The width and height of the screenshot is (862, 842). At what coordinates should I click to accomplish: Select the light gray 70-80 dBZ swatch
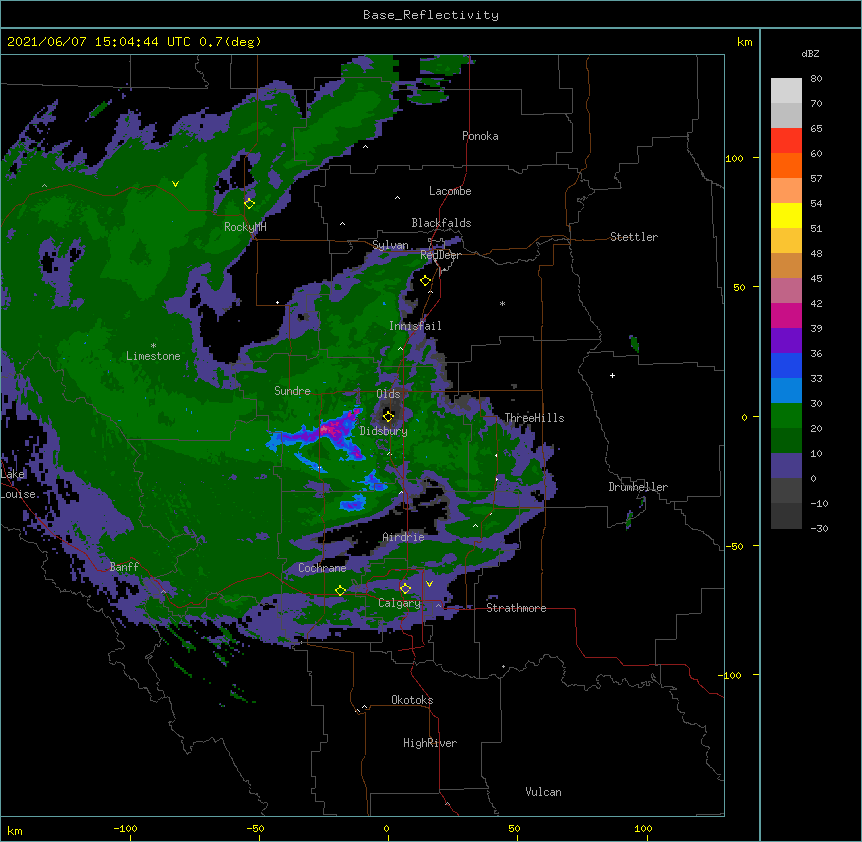(786, 91)
